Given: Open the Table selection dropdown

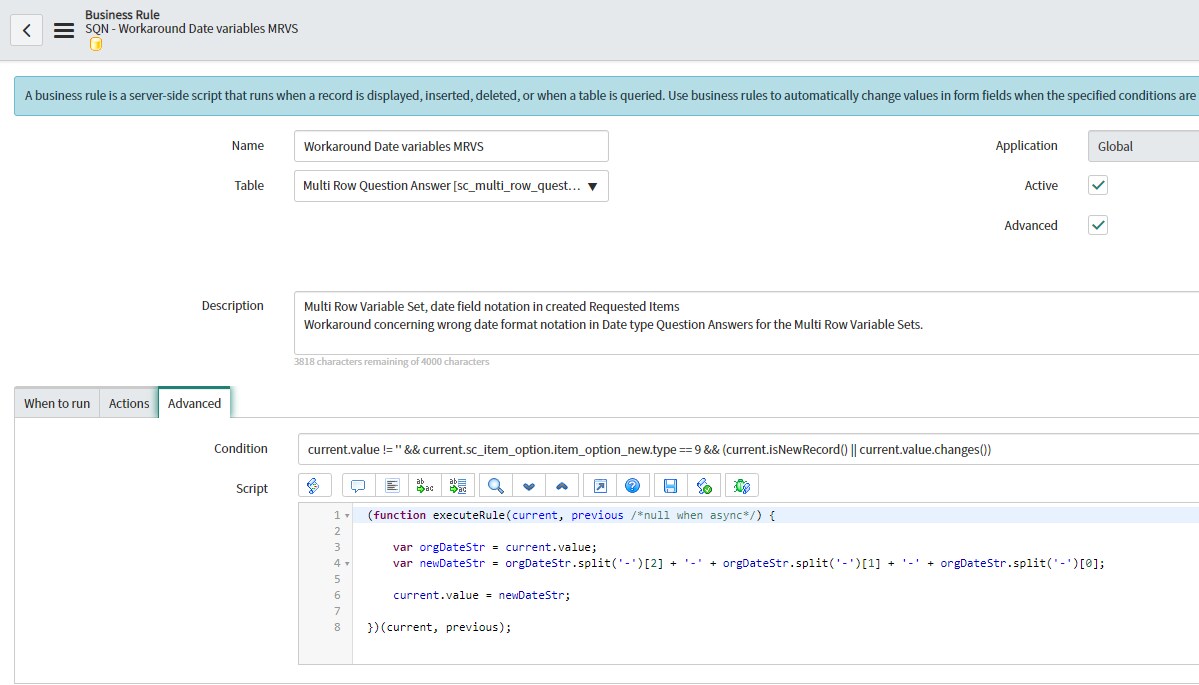Looking at the screenshot, I should [594, 186].
